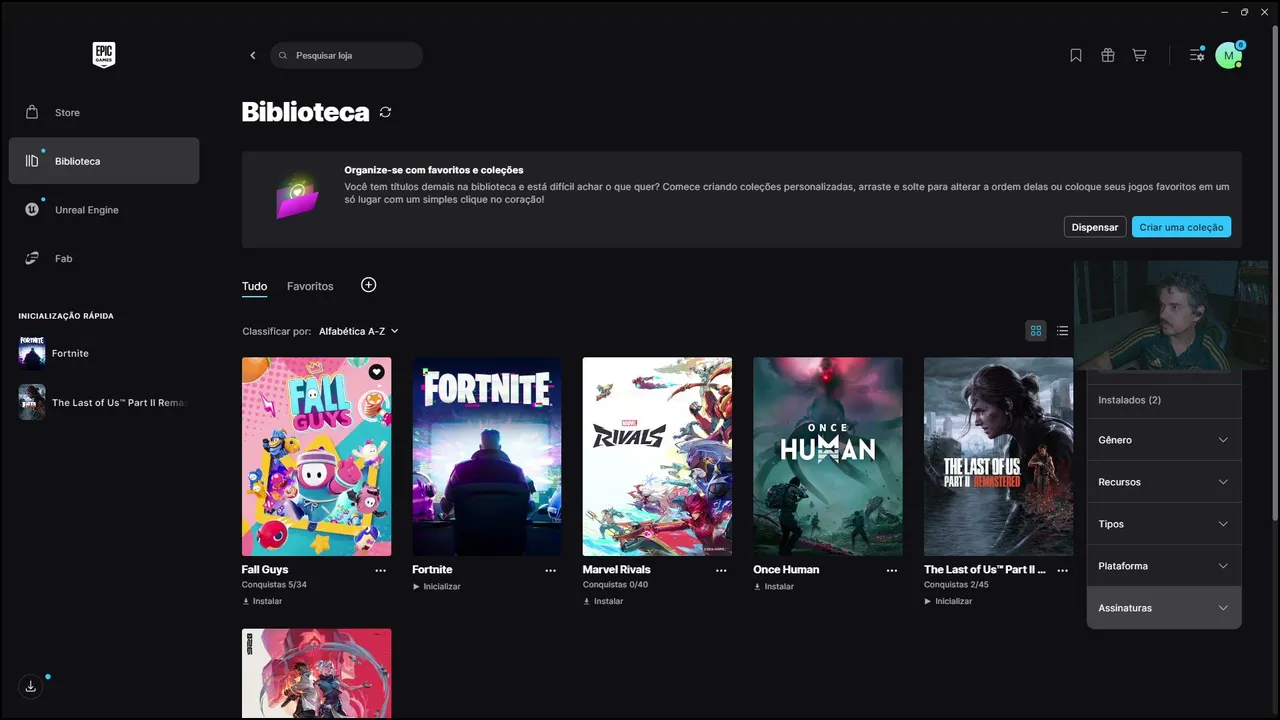Click the Pesquisar loja search field
The width and height of the screenshot is (1280, 720).
click(346, 55)
